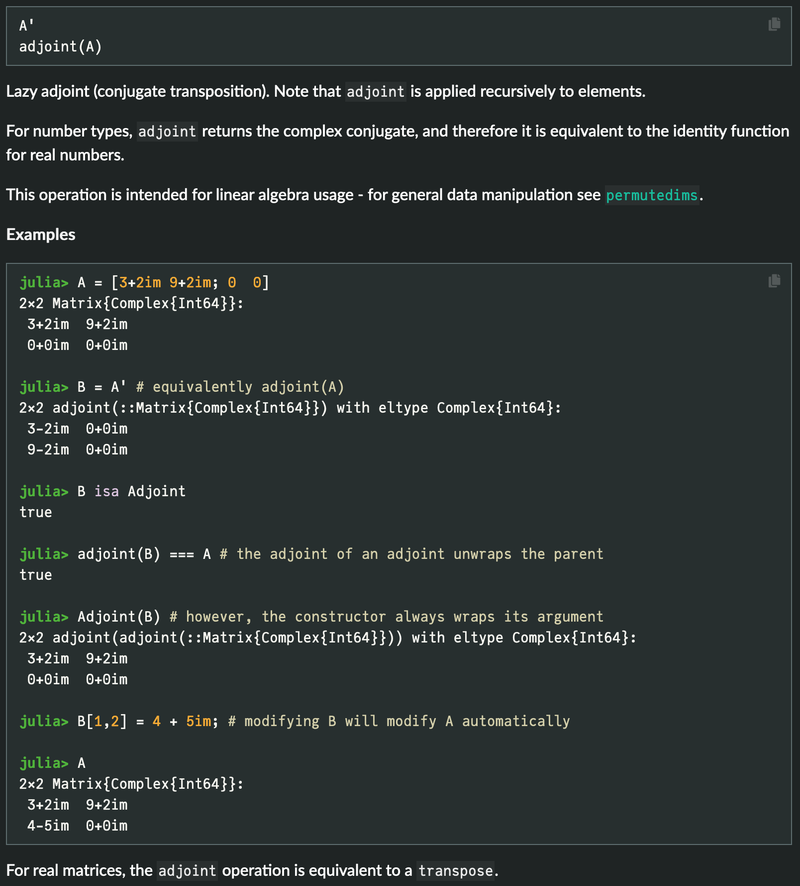800x886 pixels.
Task: Click inline adjoint code in 'For number types' sentence
Action: point(167,132)
